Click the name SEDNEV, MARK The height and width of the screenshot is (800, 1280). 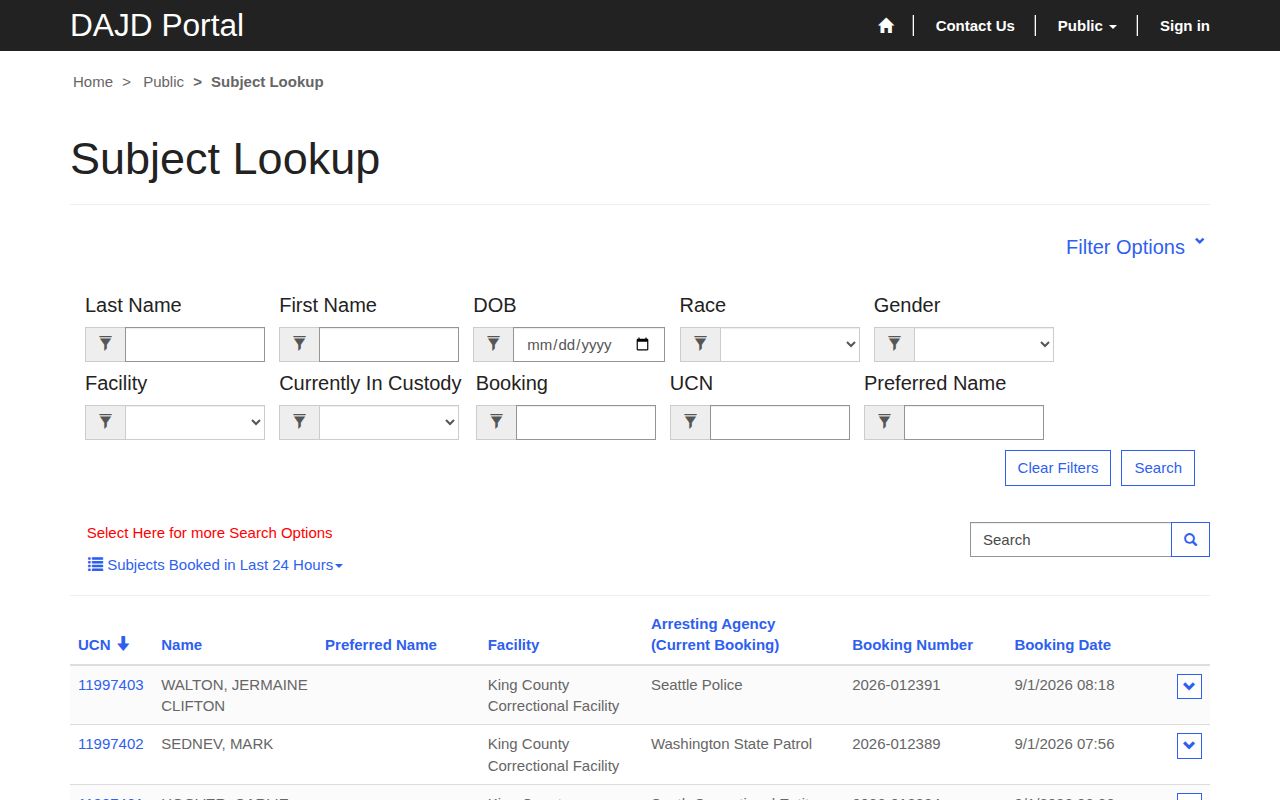217,744
